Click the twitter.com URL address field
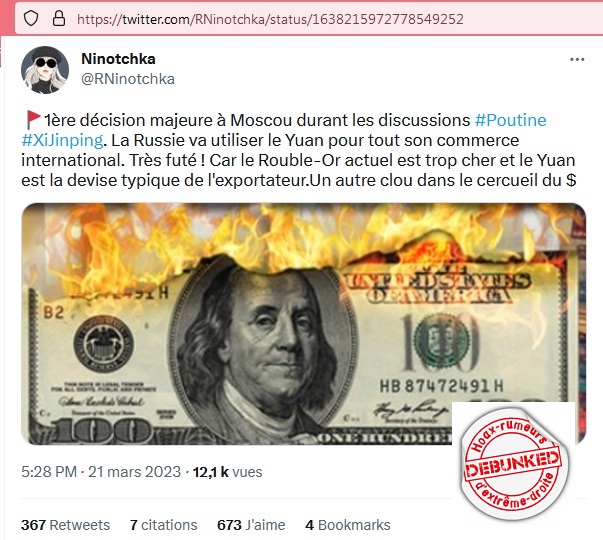 click(x=270, y=19)
